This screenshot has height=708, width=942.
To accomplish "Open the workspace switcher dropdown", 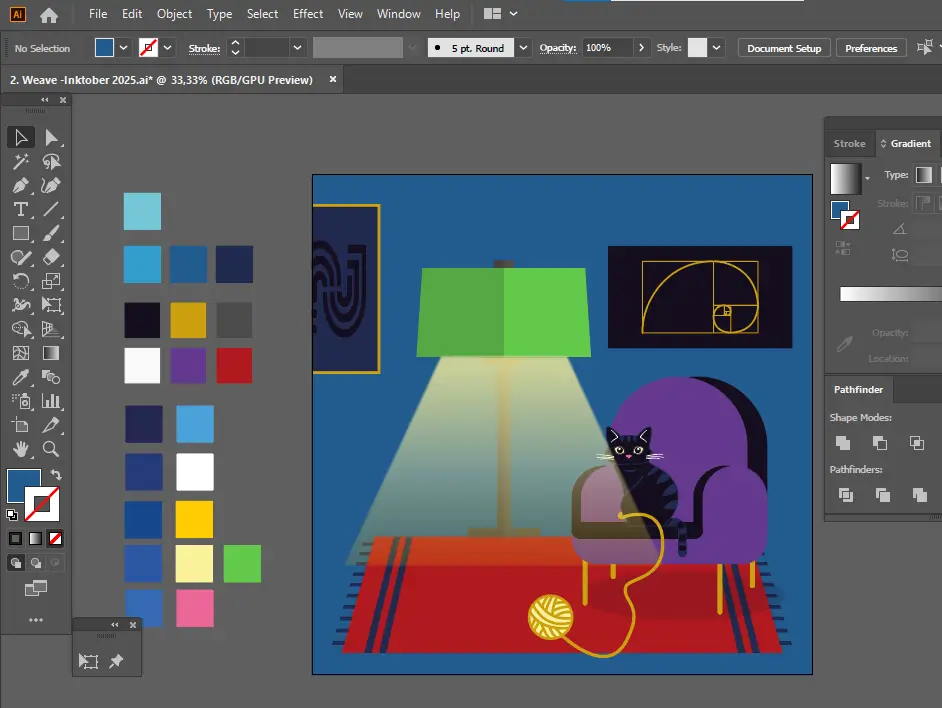I will (x=514, y=13).
